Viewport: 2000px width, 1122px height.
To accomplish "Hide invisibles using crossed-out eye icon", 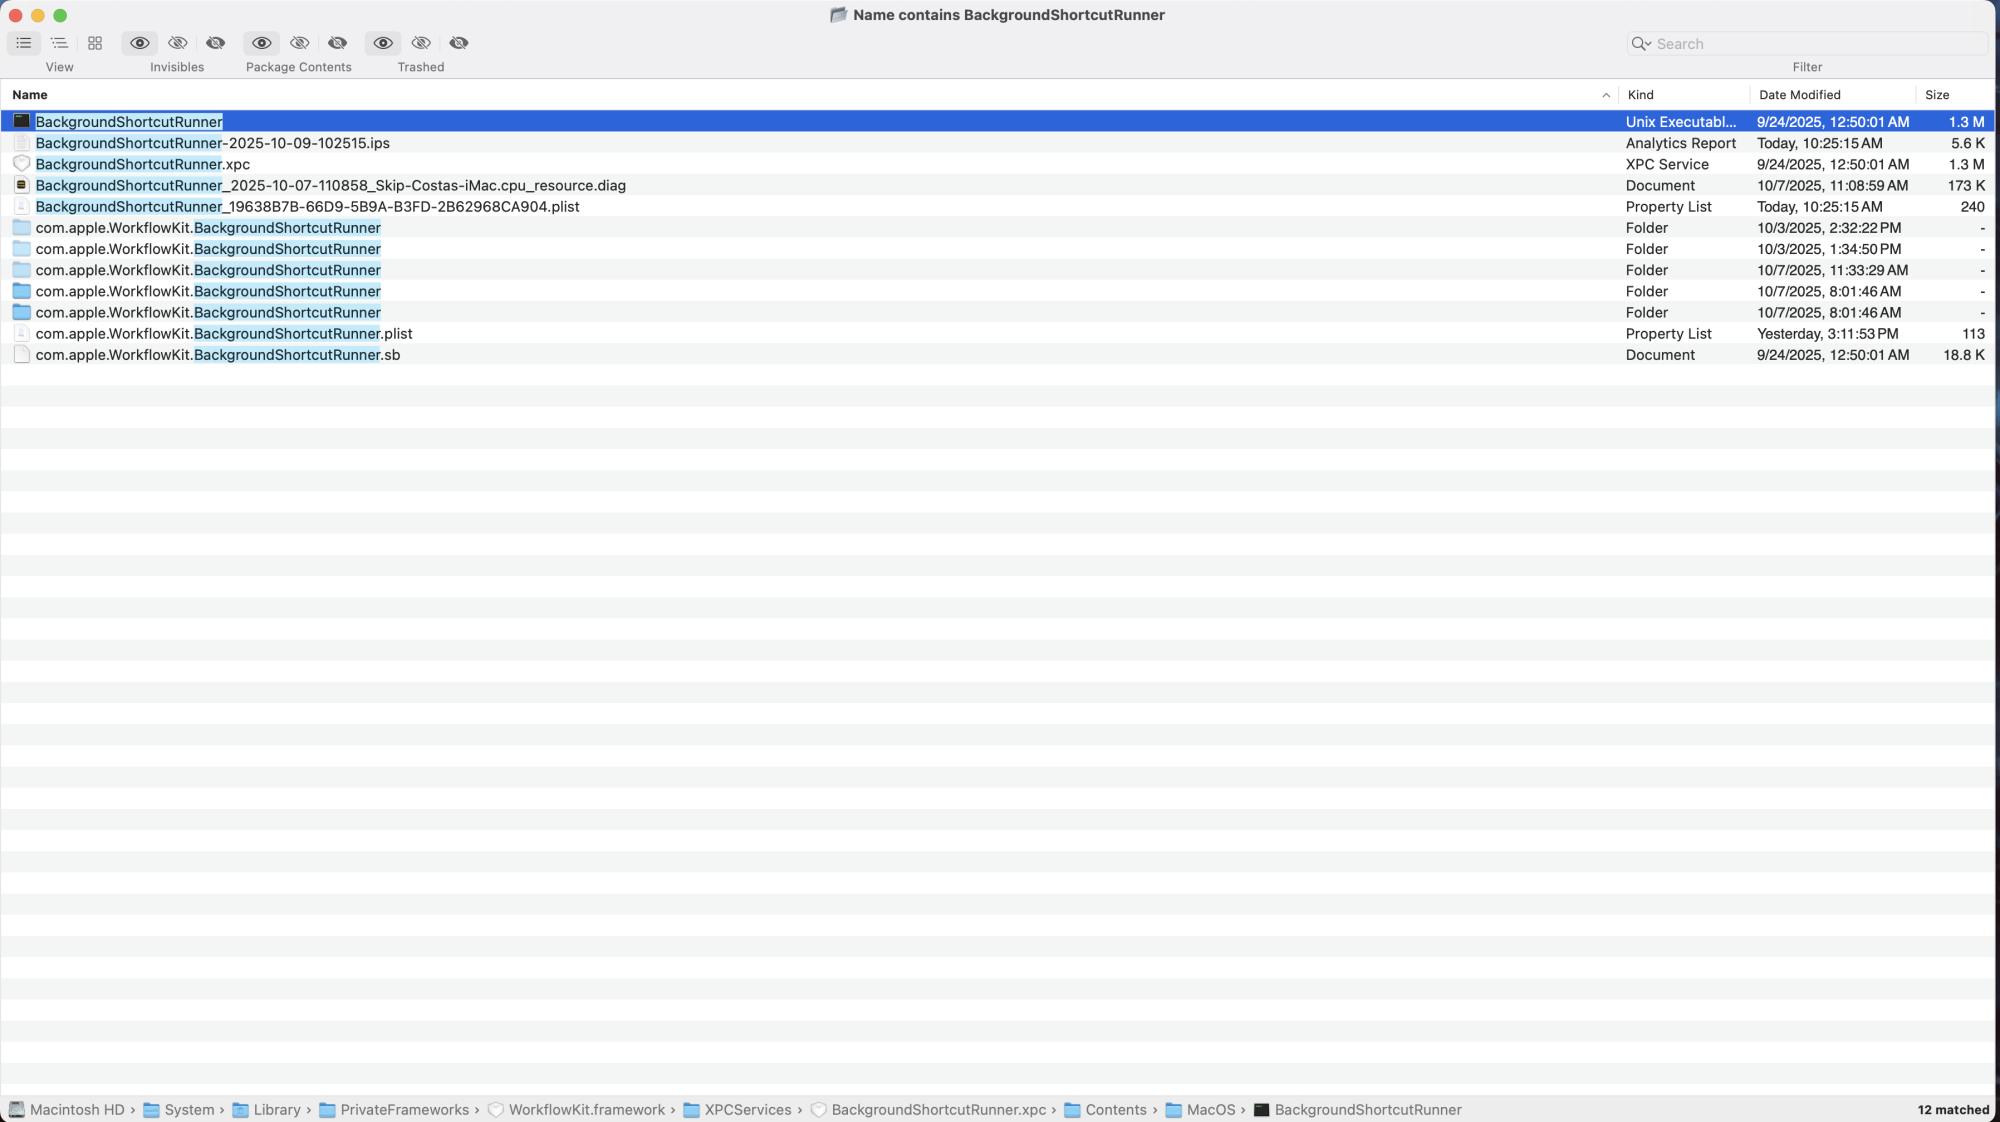I will coord(178,43).
